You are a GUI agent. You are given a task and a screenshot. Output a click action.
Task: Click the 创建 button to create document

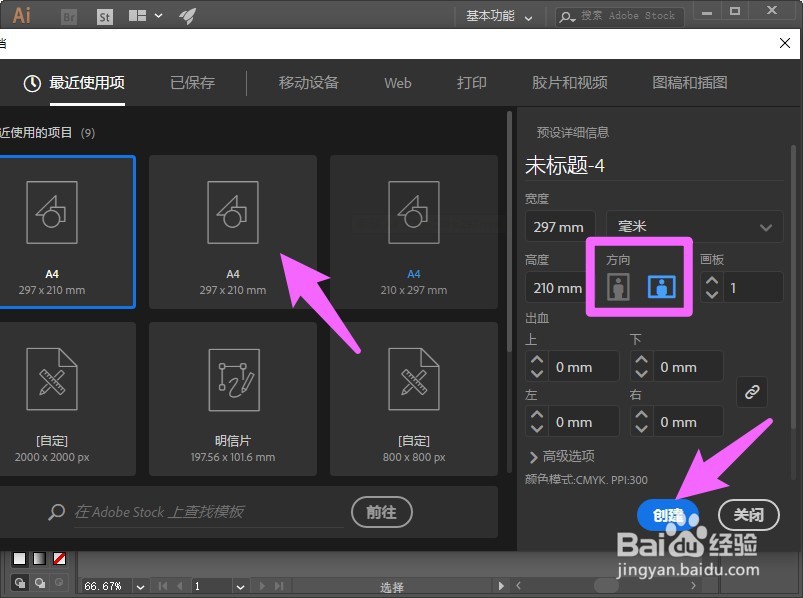pos(668,515)
